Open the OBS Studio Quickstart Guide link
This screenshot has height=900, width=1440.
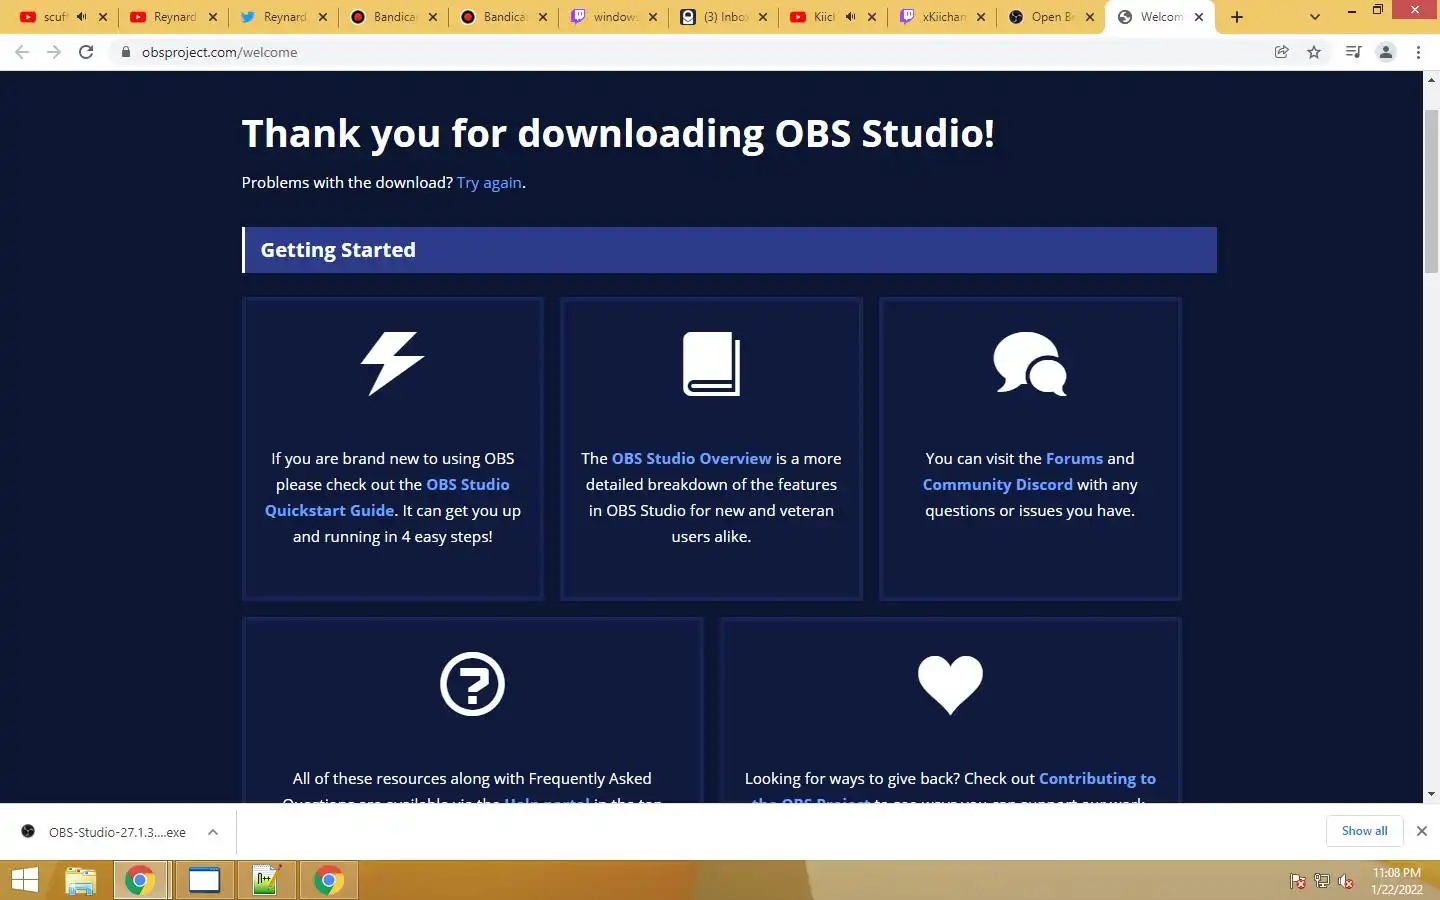click(388, 497)
